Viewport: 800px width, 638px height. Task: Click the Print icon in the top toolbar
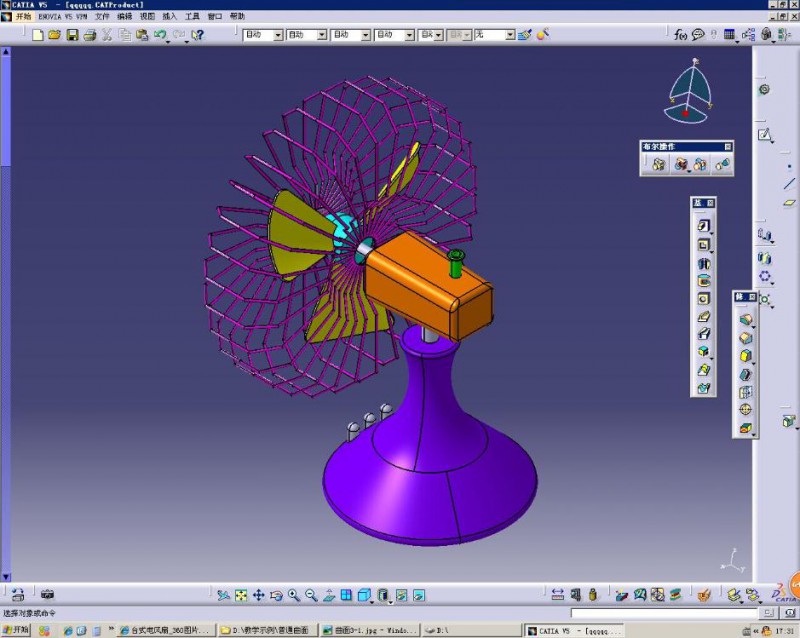click(89, 35)
